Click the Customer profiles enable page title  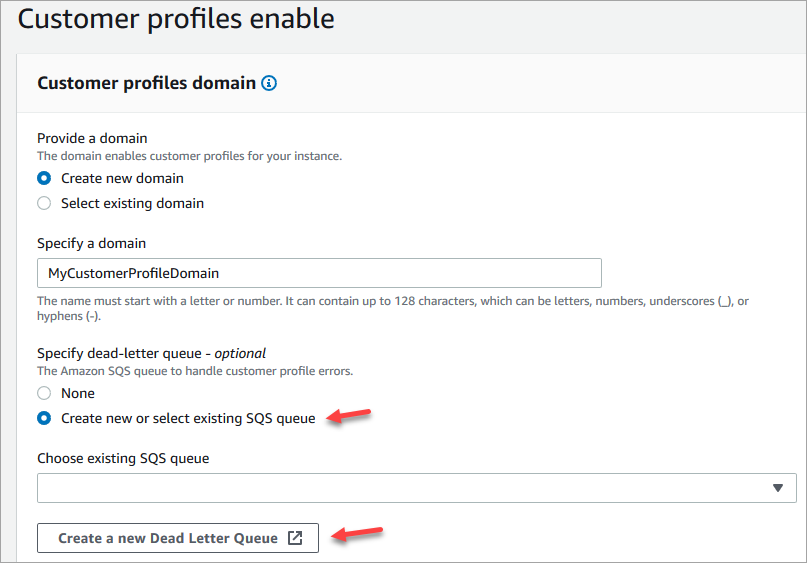(x=176, y=19)
